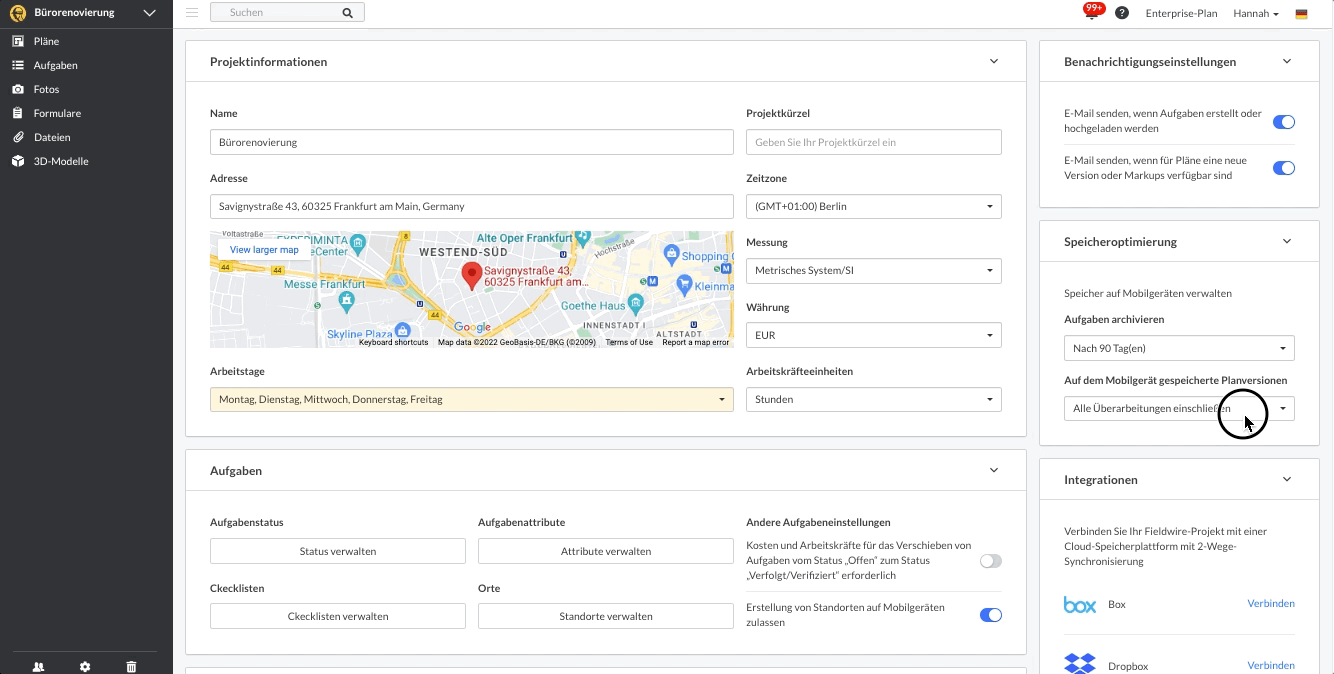1334x674 pixels.
Task: Open people icon at sidebar bottom
Action: point(38,666)
